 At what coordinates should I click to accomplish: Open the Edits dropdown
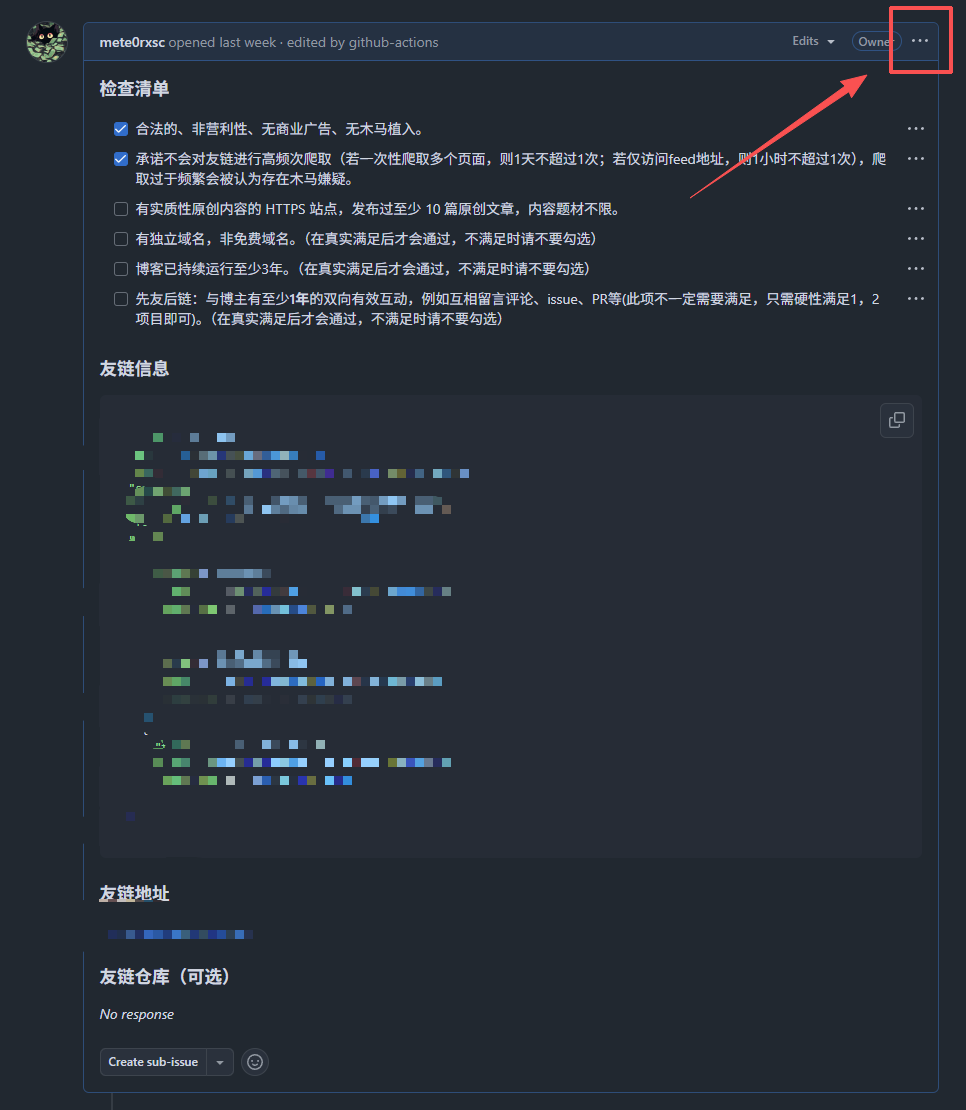point(806,41)
